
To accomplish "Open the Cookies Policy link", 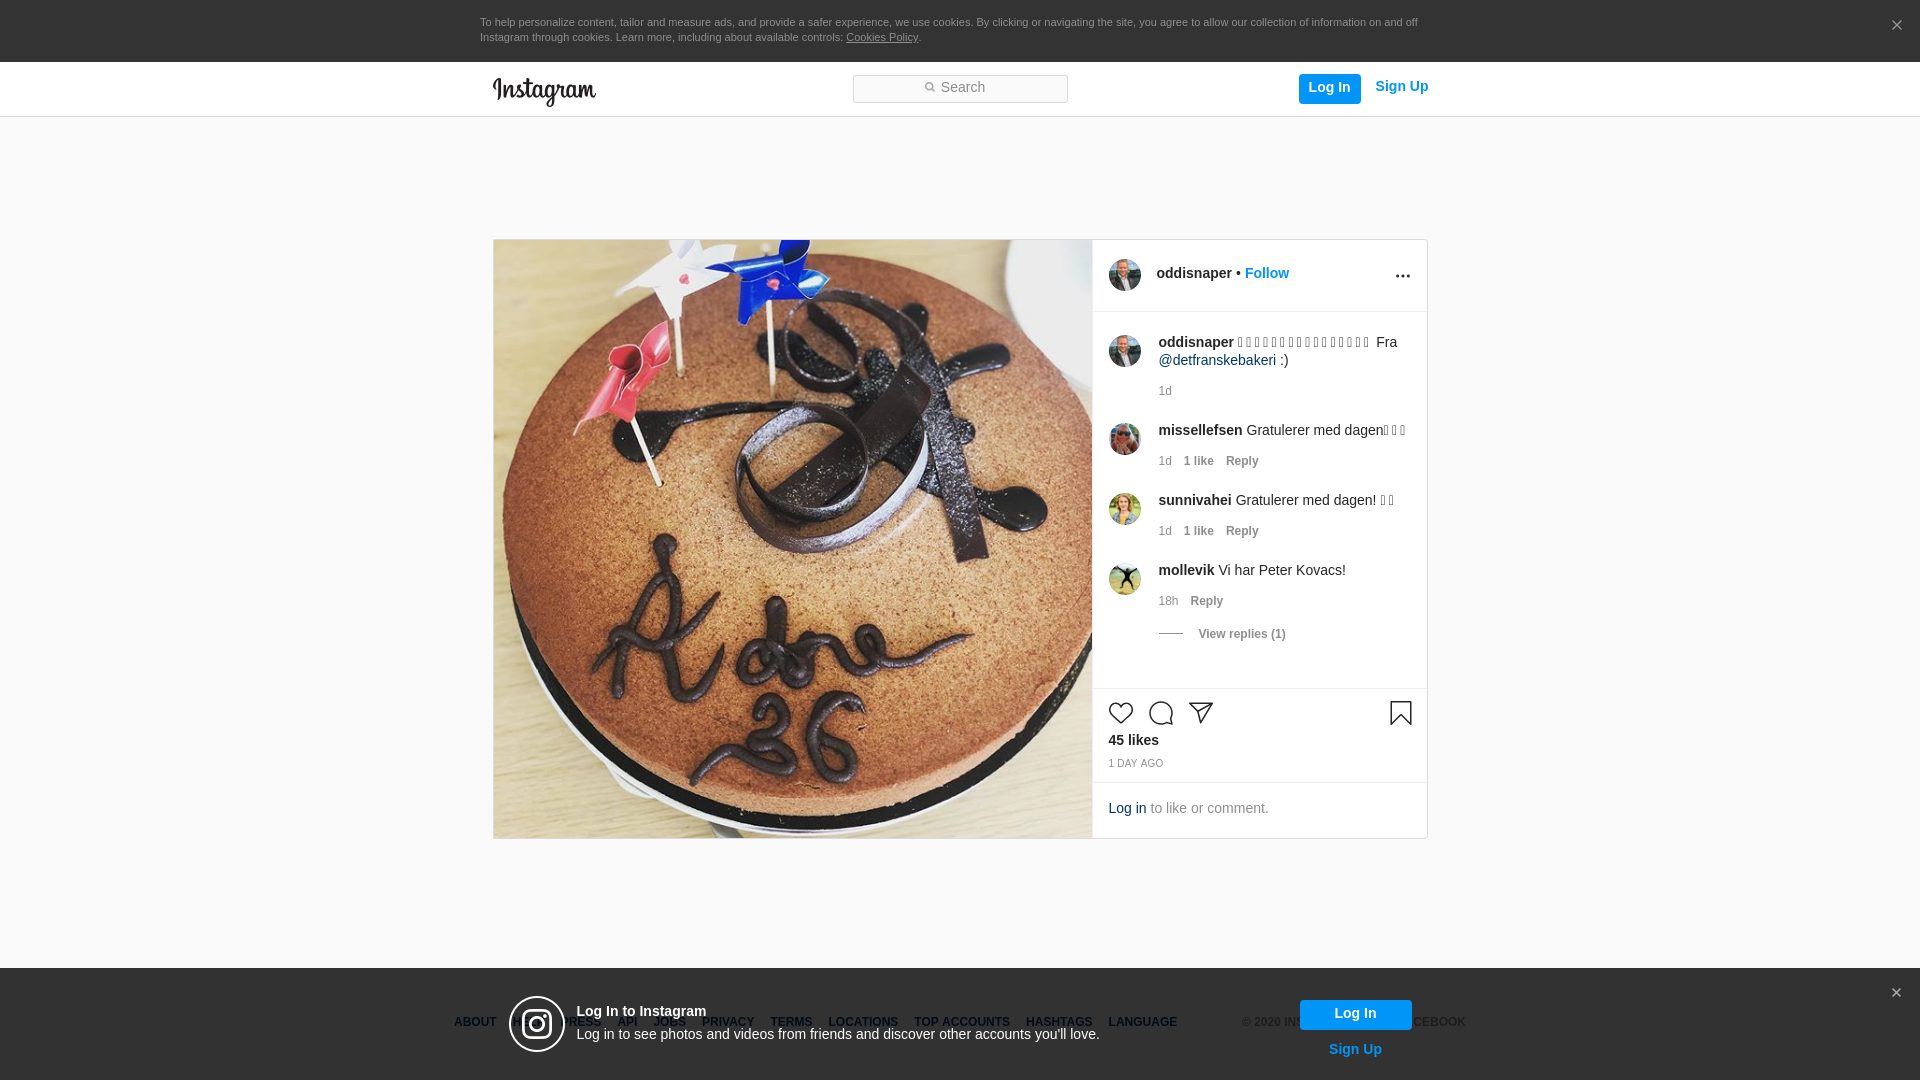I will click(x=882, y=37).
